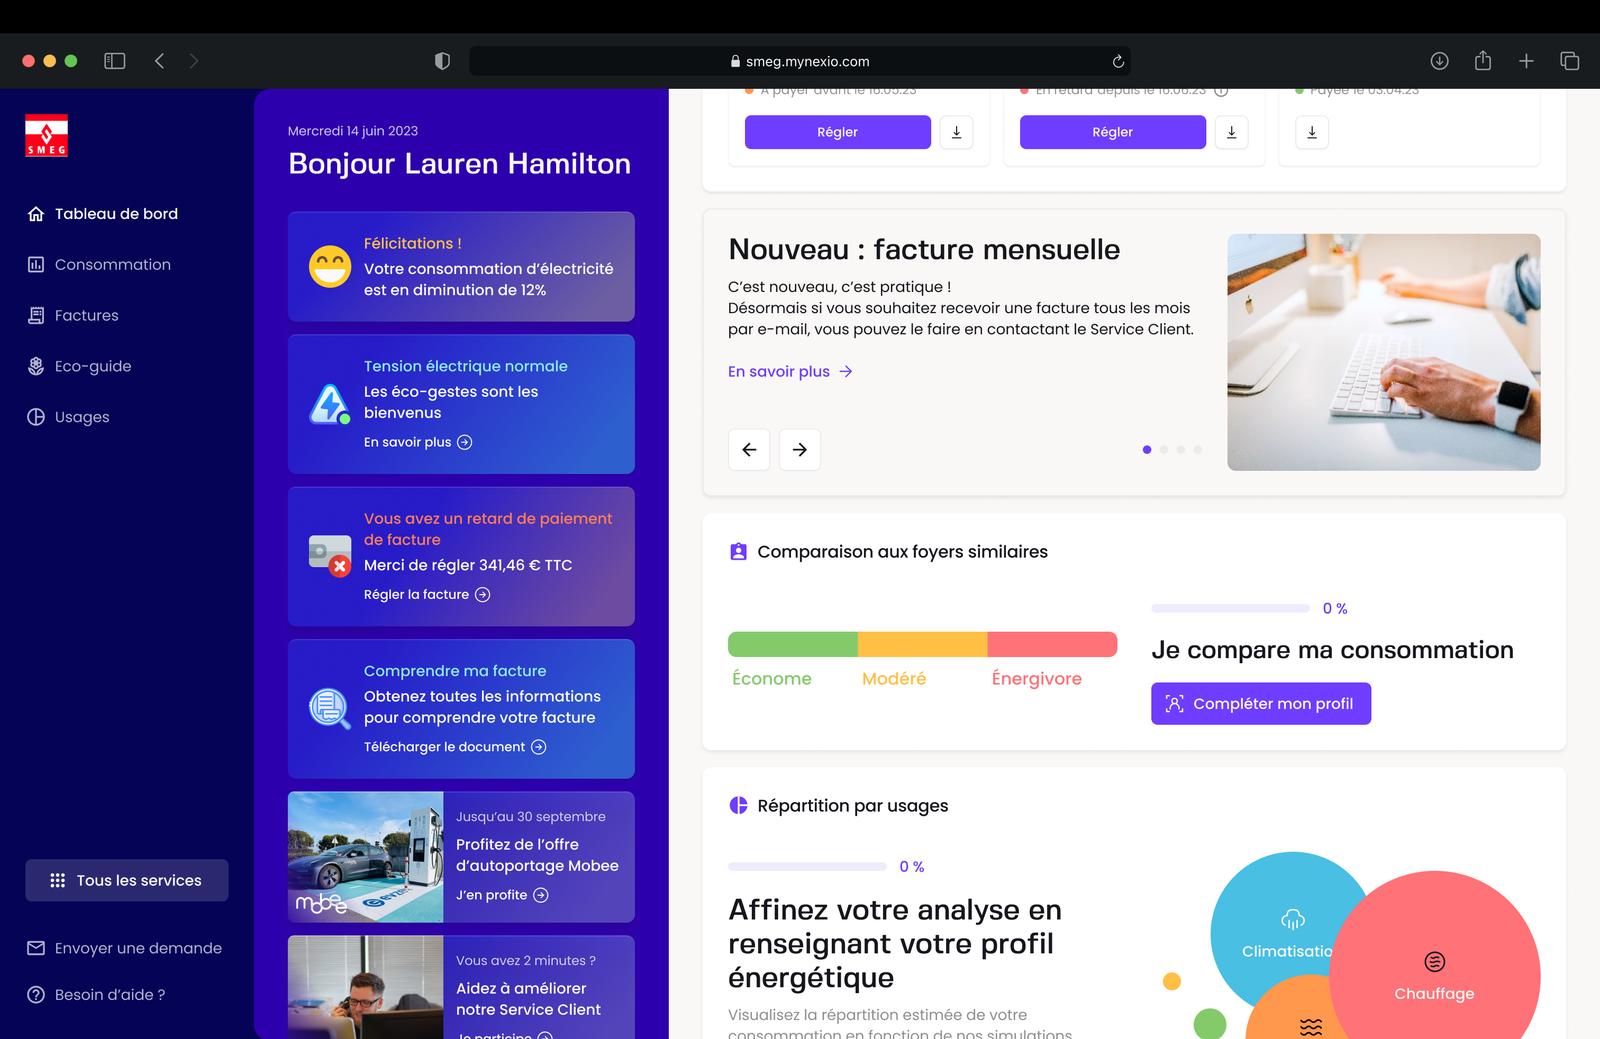The width and height of the screenshot is (1600, 1039).
Task: Click Compléter mon profil button
Action: (1261, 704)
